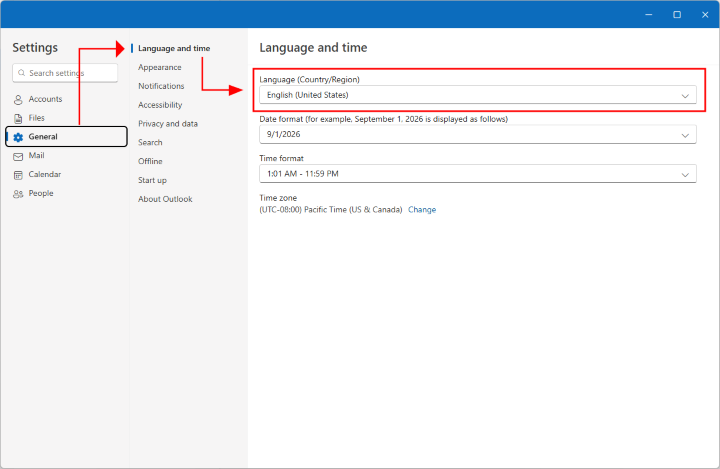Click the Mail envelope icon
Viewport: 720px width, 469px height.
pyautogui.click(x=18, y=156)
